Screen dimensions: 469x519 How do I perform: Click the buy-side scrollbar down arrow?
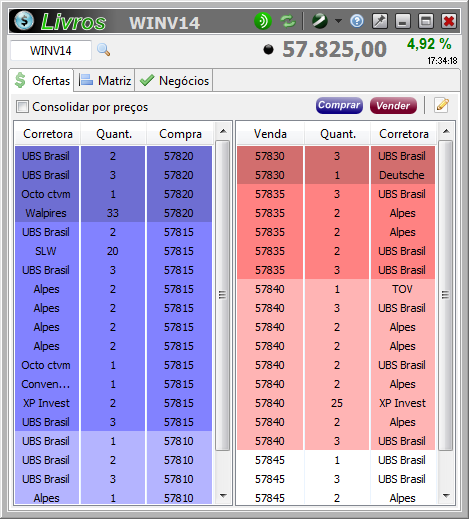click(223, 496)
